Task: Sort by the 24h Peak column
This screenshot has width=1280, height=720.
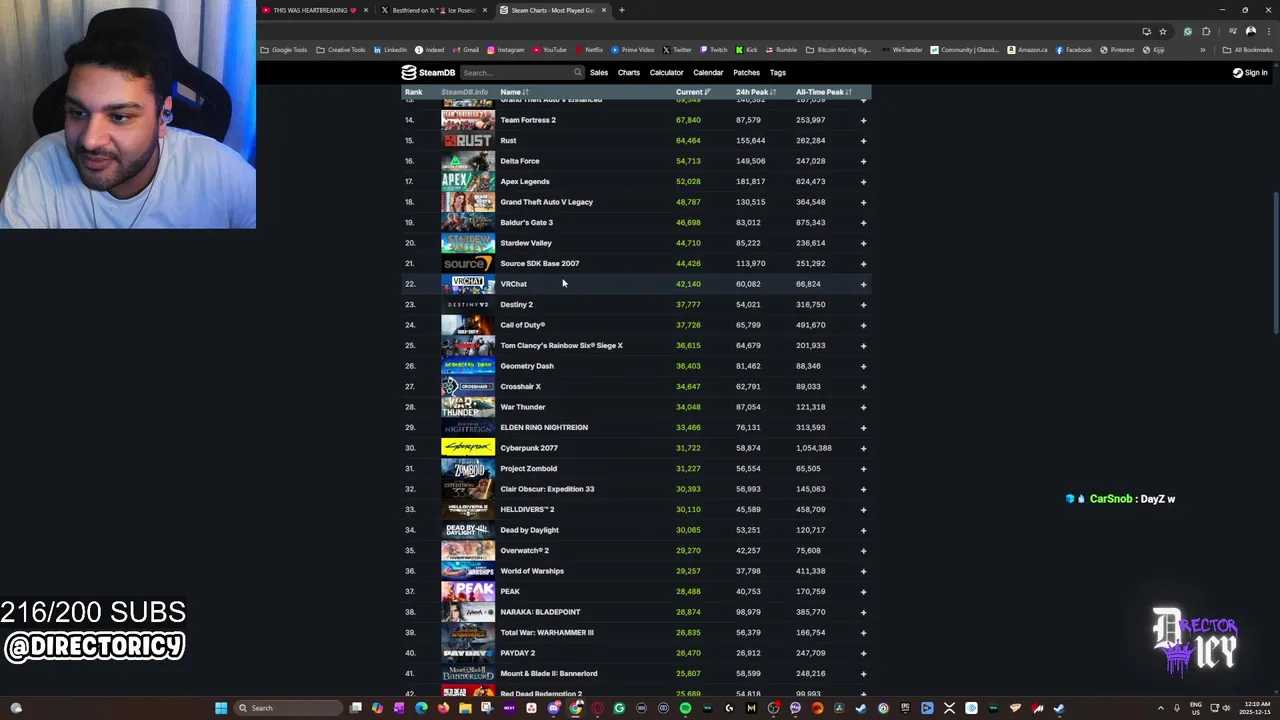Action: pyautogui.click(x=755, y=92)
